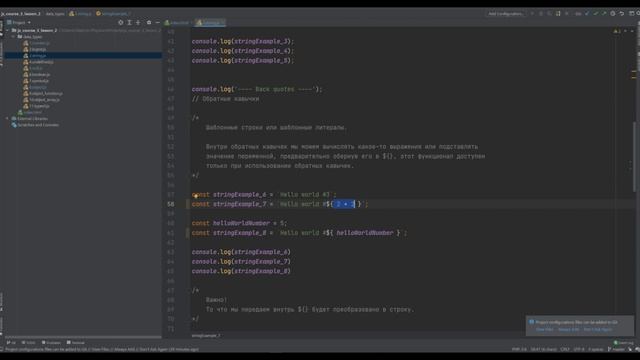The height and width of the screenshot is (360, 640).
Task: Click the locate opened file target icon
Action: [120, 22]
